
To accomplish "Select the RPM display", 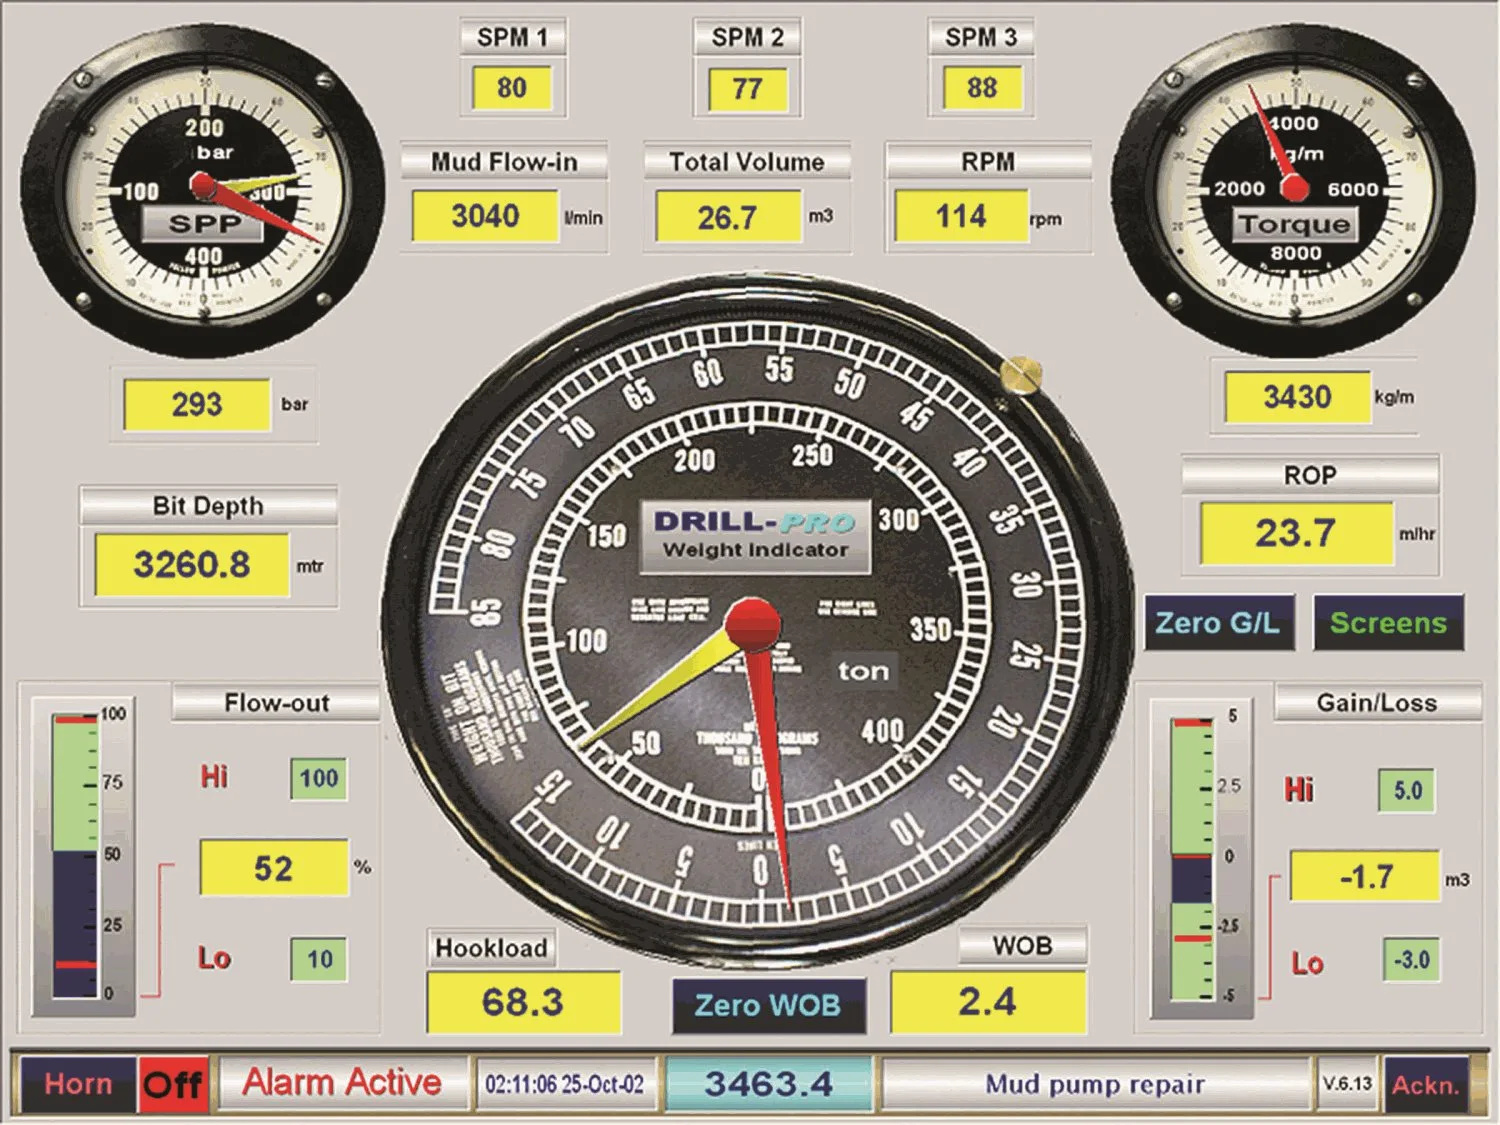I will 963,216.
